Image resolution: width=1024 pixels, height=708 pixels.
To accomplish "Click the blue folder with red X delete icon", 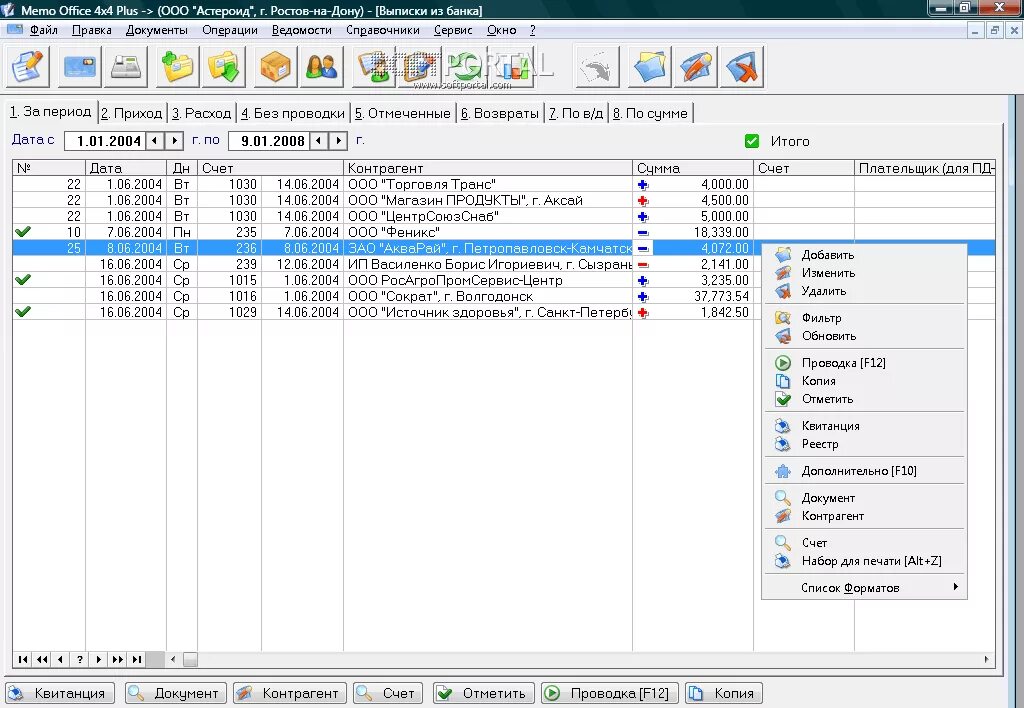I will tap(741, 66).
